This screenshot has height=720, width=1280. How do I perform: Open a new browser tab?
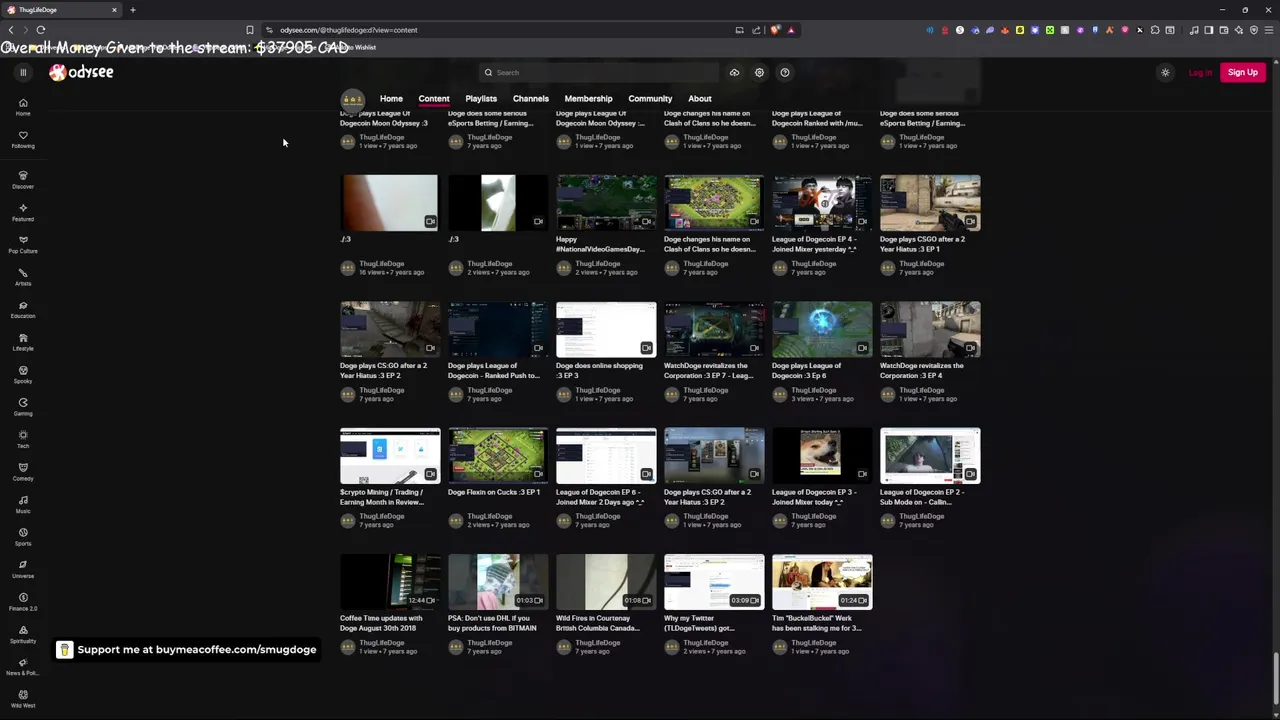pos(132,10)
